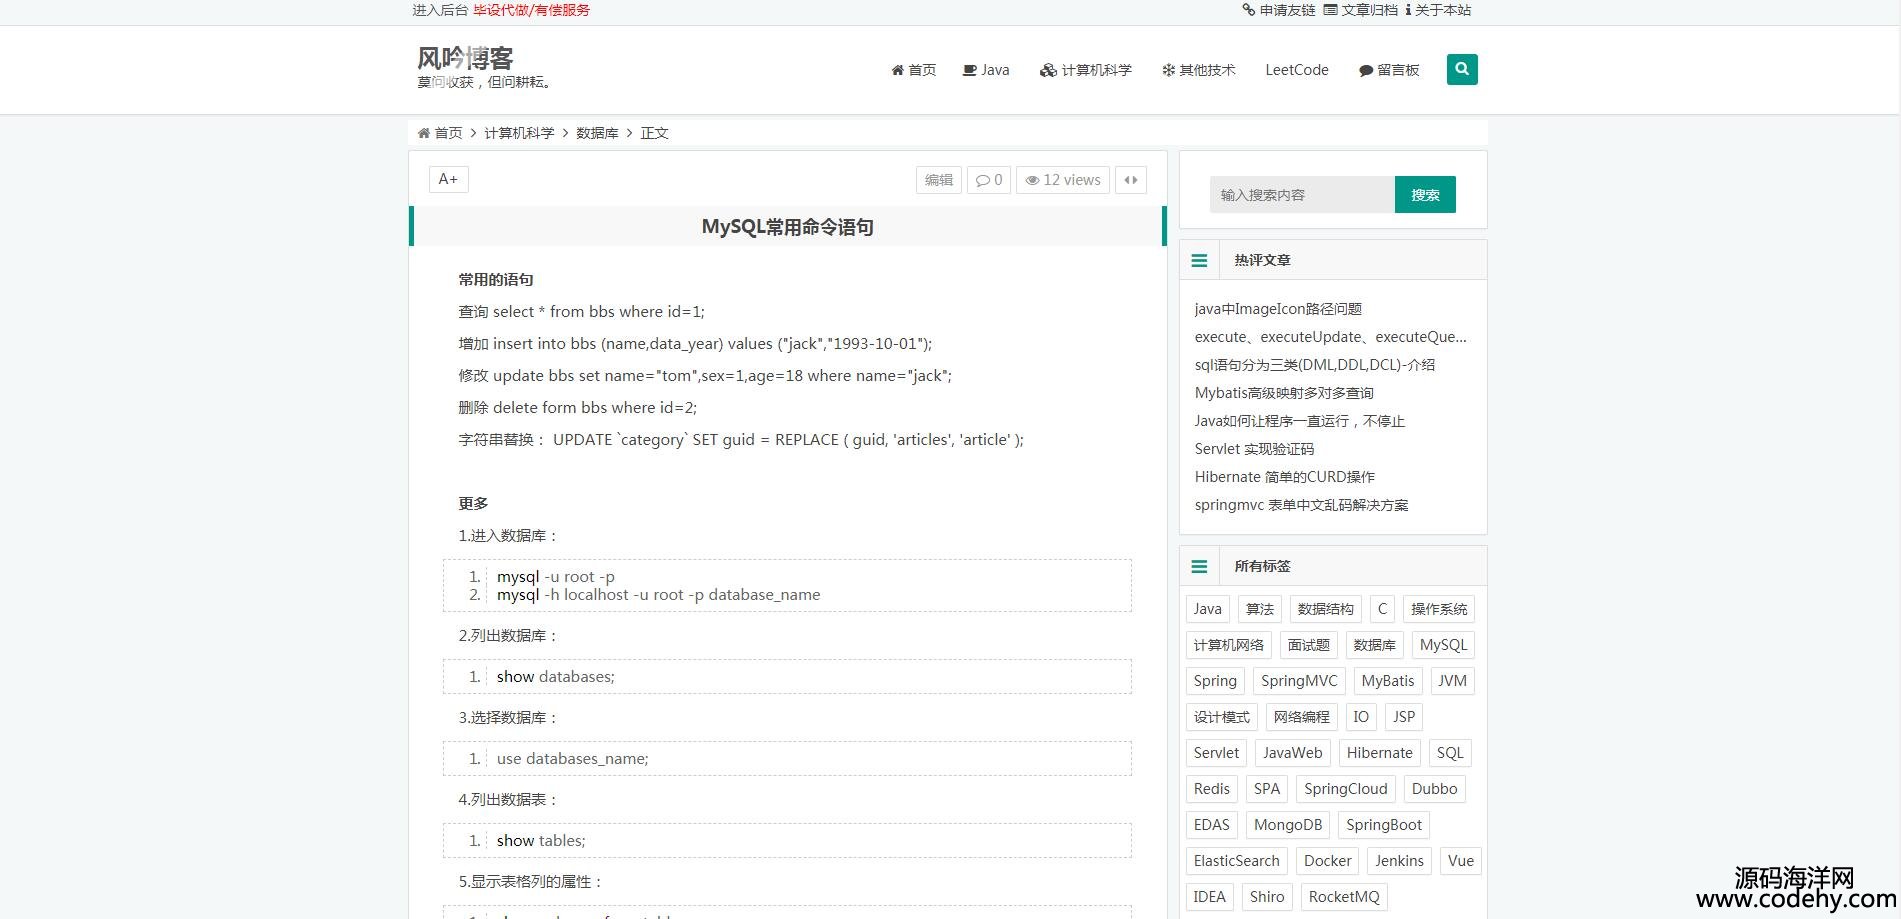Open the teal search icon in header

[1462, 69]
